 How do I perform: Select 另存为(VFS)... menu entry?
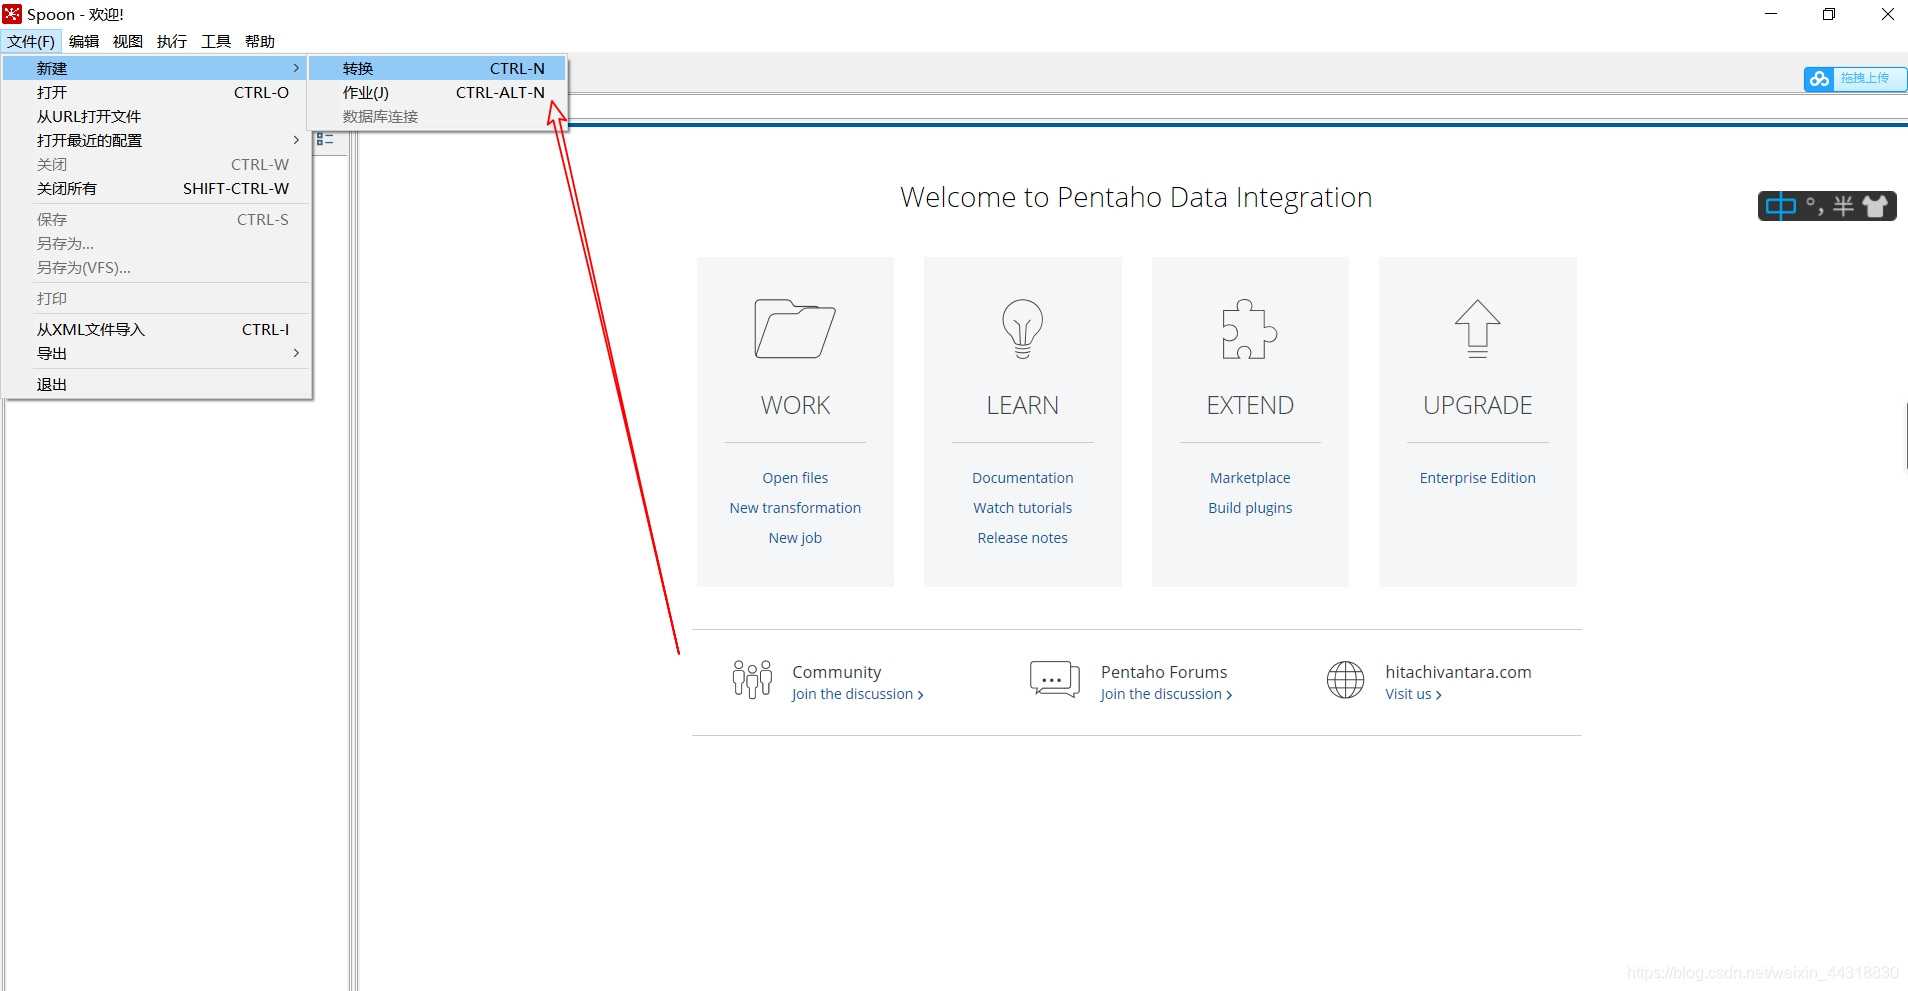click(157, 267)
